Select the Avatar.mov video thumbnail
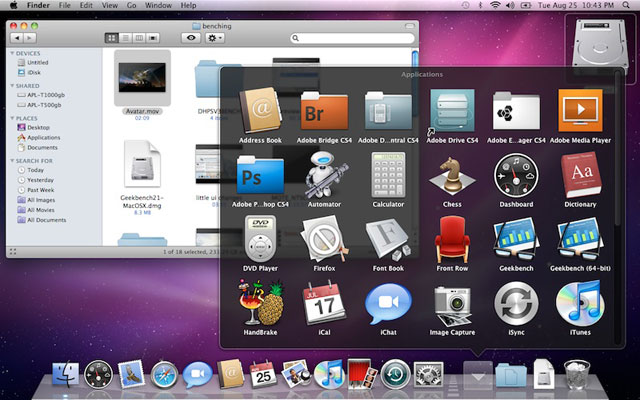The image size is (640, 400). tap(141, 74)
